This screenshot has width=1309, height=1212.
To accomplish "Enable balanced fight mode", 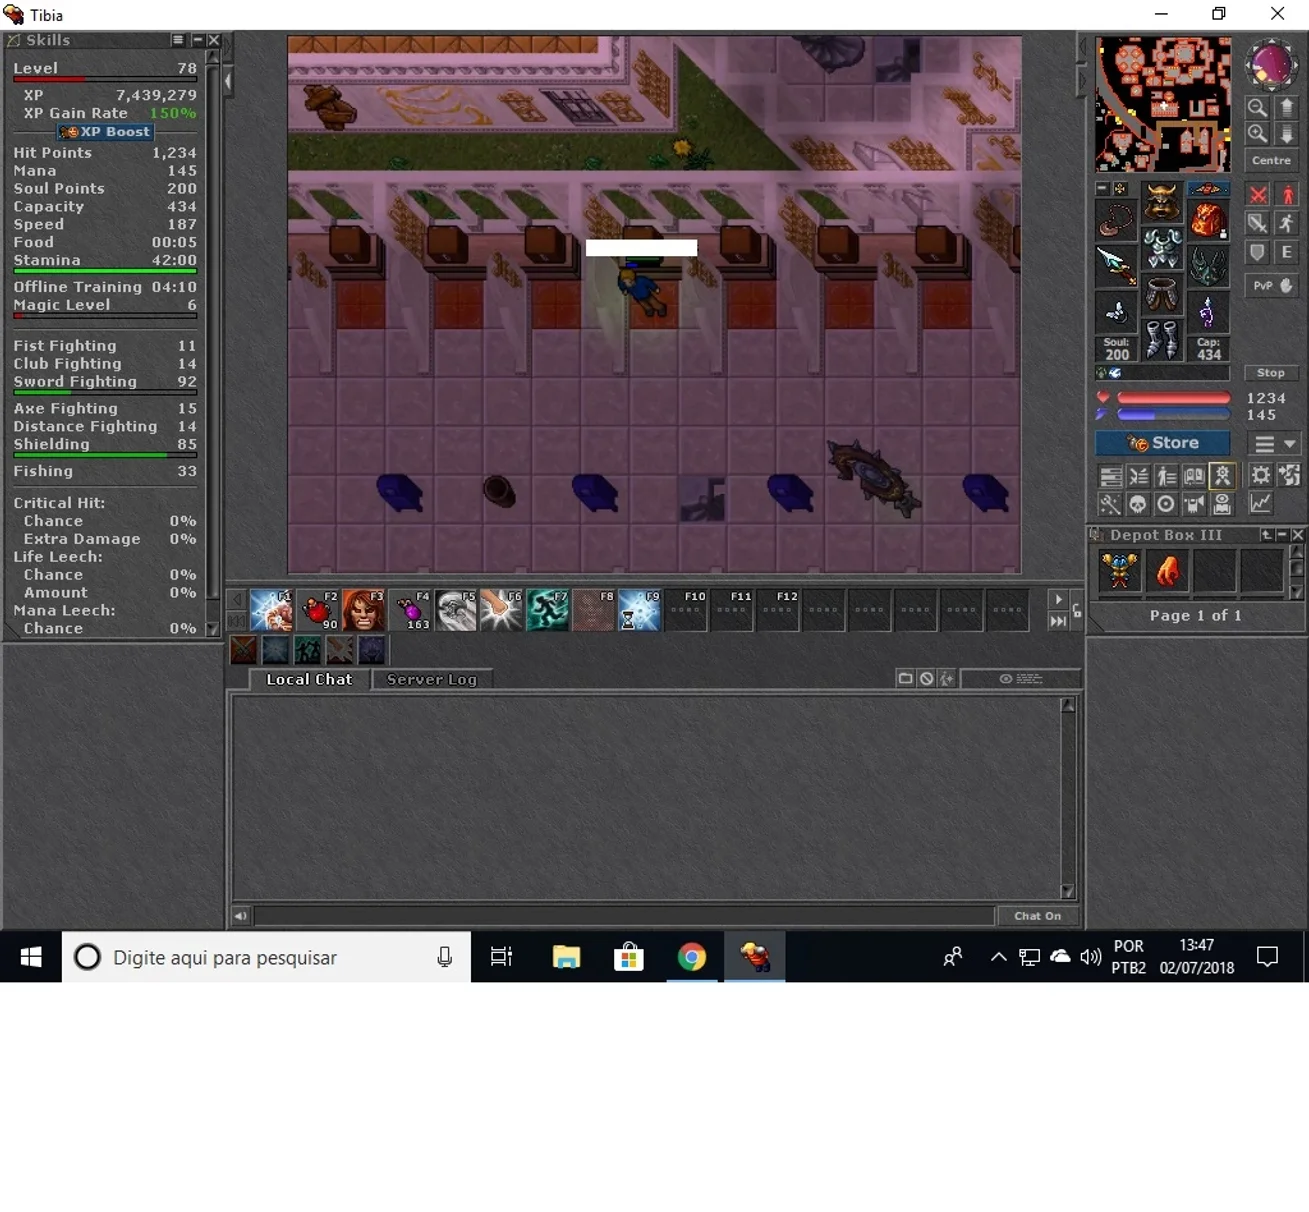I will coord(1258,224).
